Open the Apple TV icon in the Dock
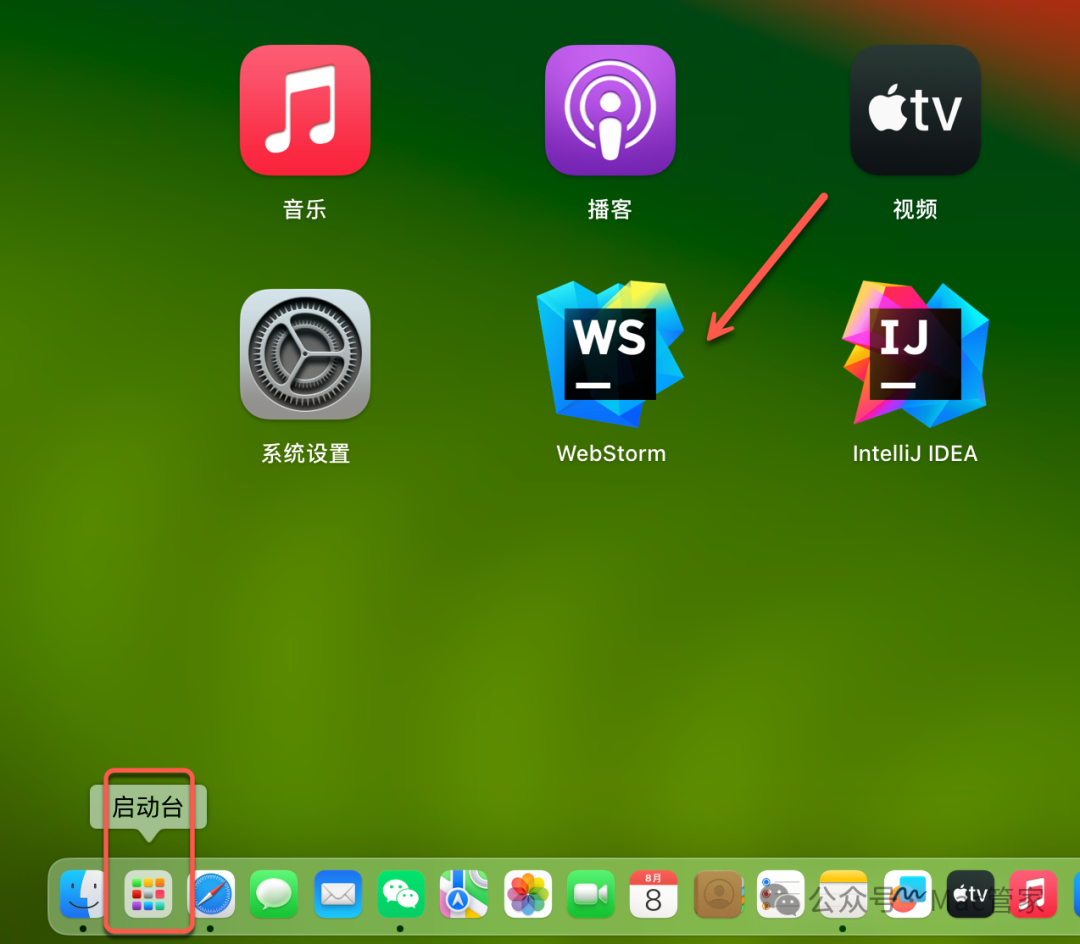Screen dimensions: 1080x944 pos(970,894)
